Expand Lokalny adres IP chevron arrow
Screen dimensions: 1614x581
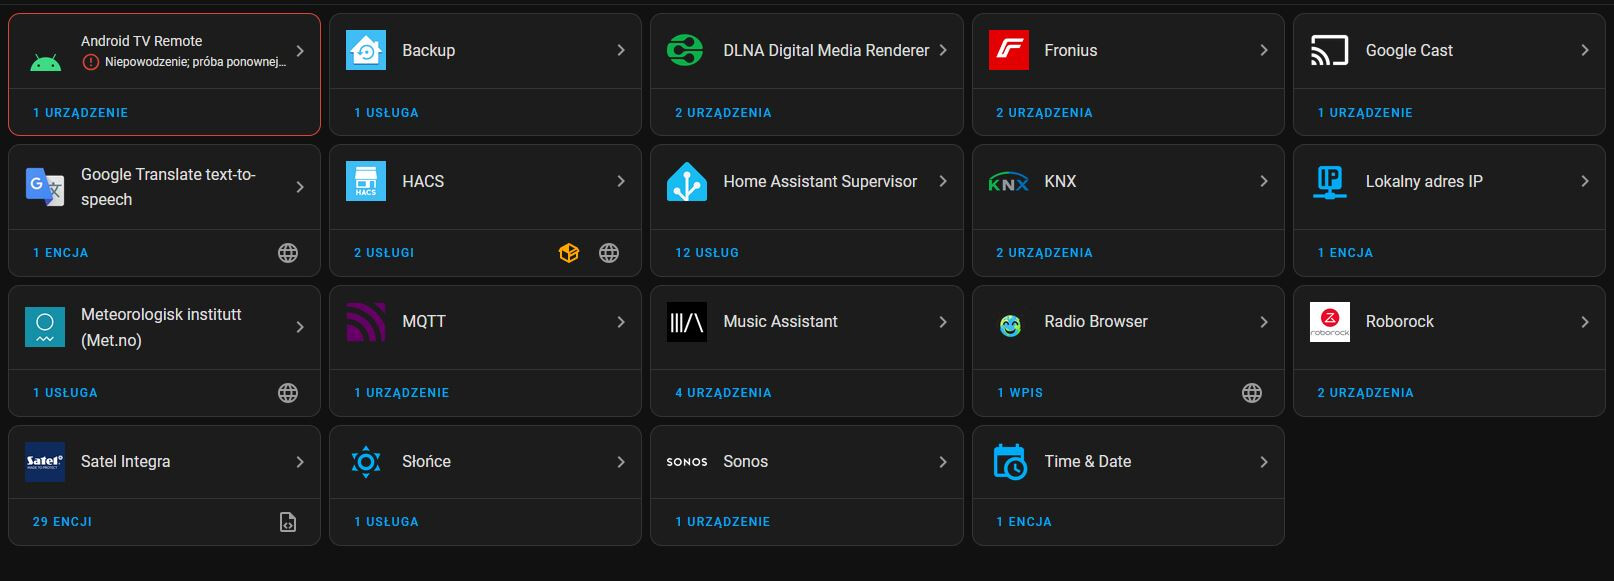pyautogui.click(x=1585, y=181)
